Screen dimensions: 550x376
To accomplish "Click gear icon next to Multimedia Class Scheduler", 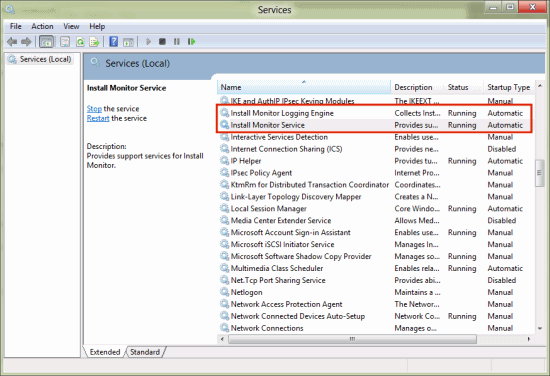I will point(224,268).
